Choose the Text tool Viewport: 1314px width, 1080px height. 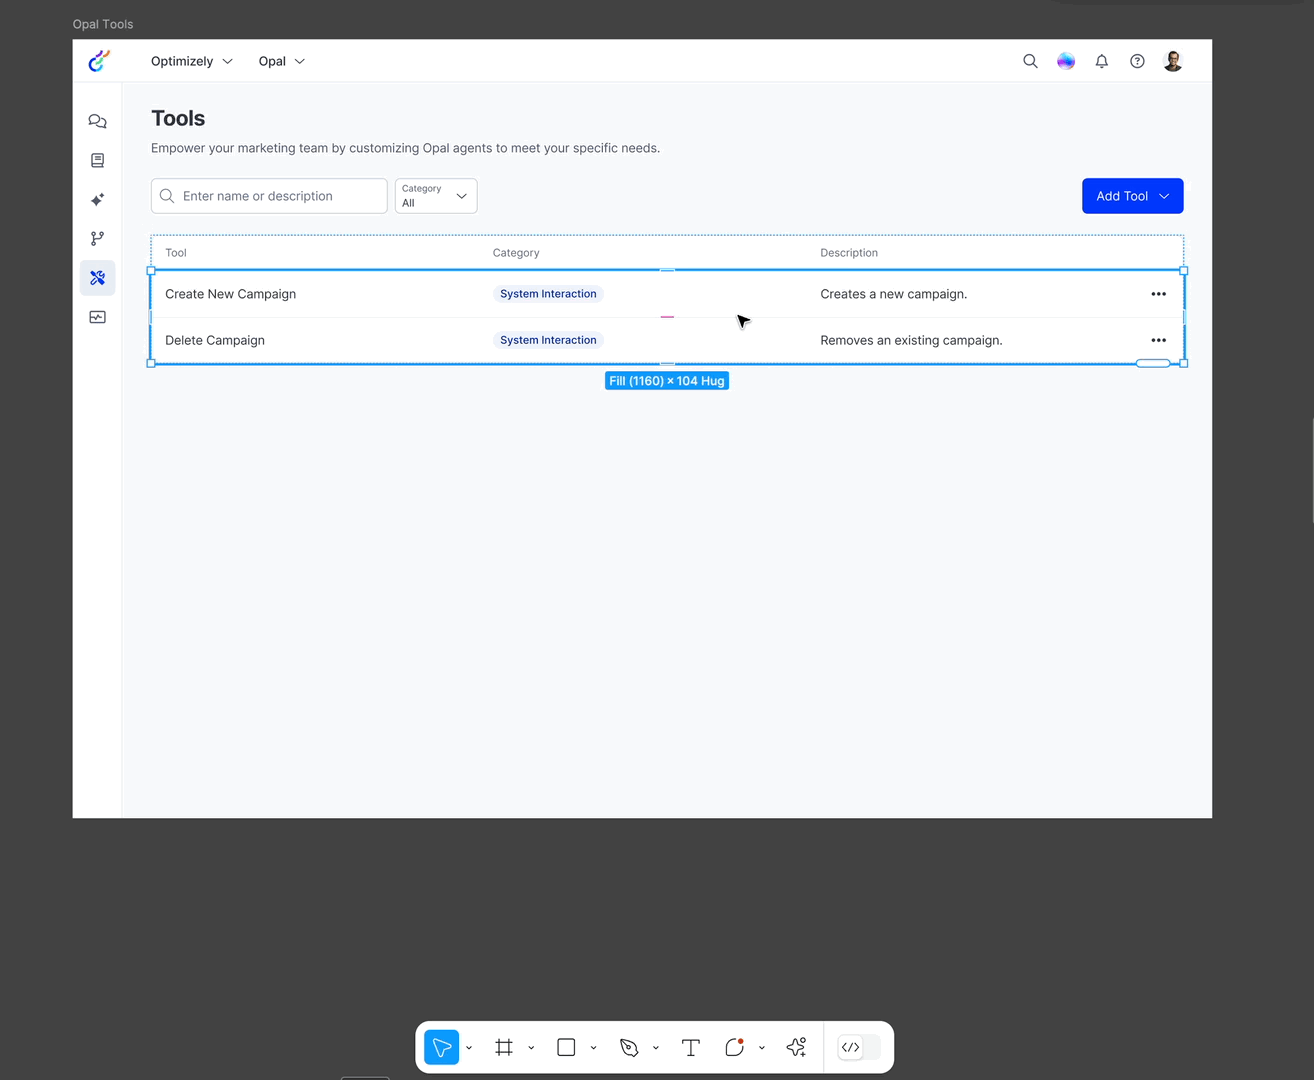690,1047
